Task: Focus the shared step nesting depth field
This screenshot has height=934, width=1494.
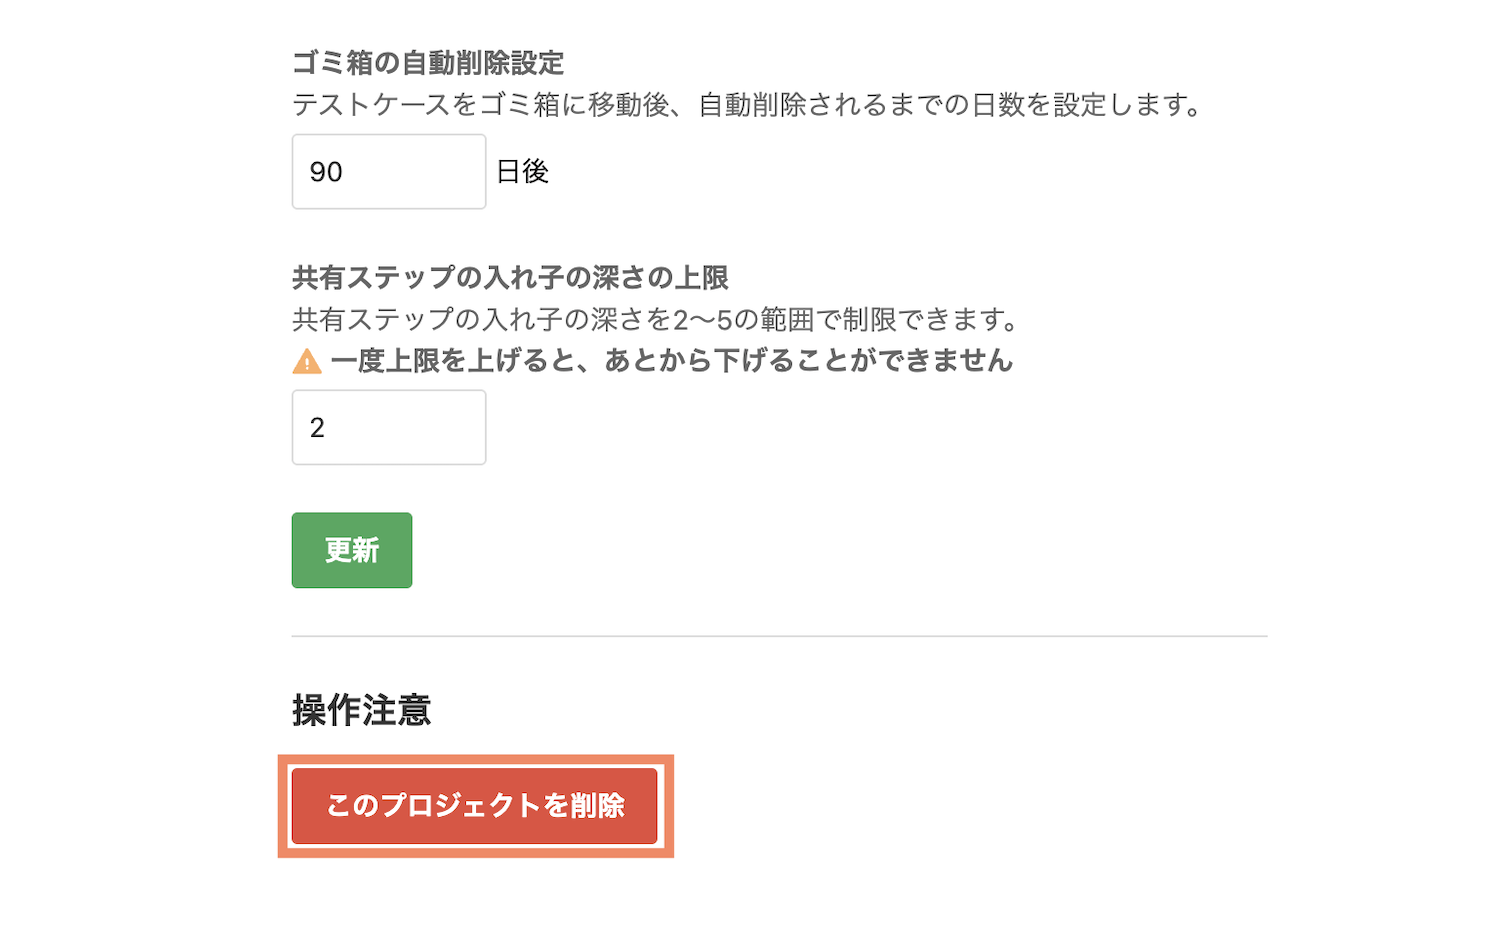Action: pyautogui.click(x=389, y=428)
